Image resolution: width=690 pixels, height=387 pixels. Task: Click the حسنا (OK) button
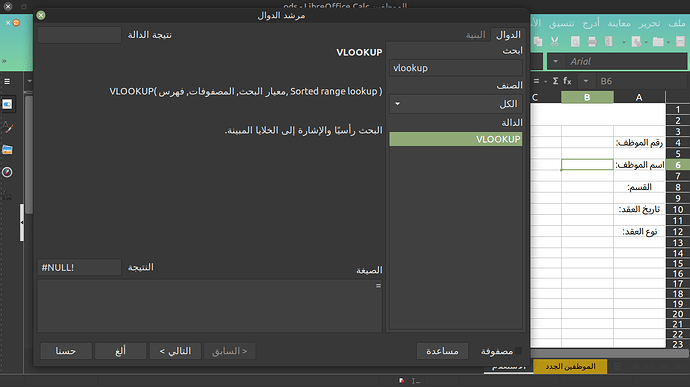pyautogui.click(x=66, y=351)
